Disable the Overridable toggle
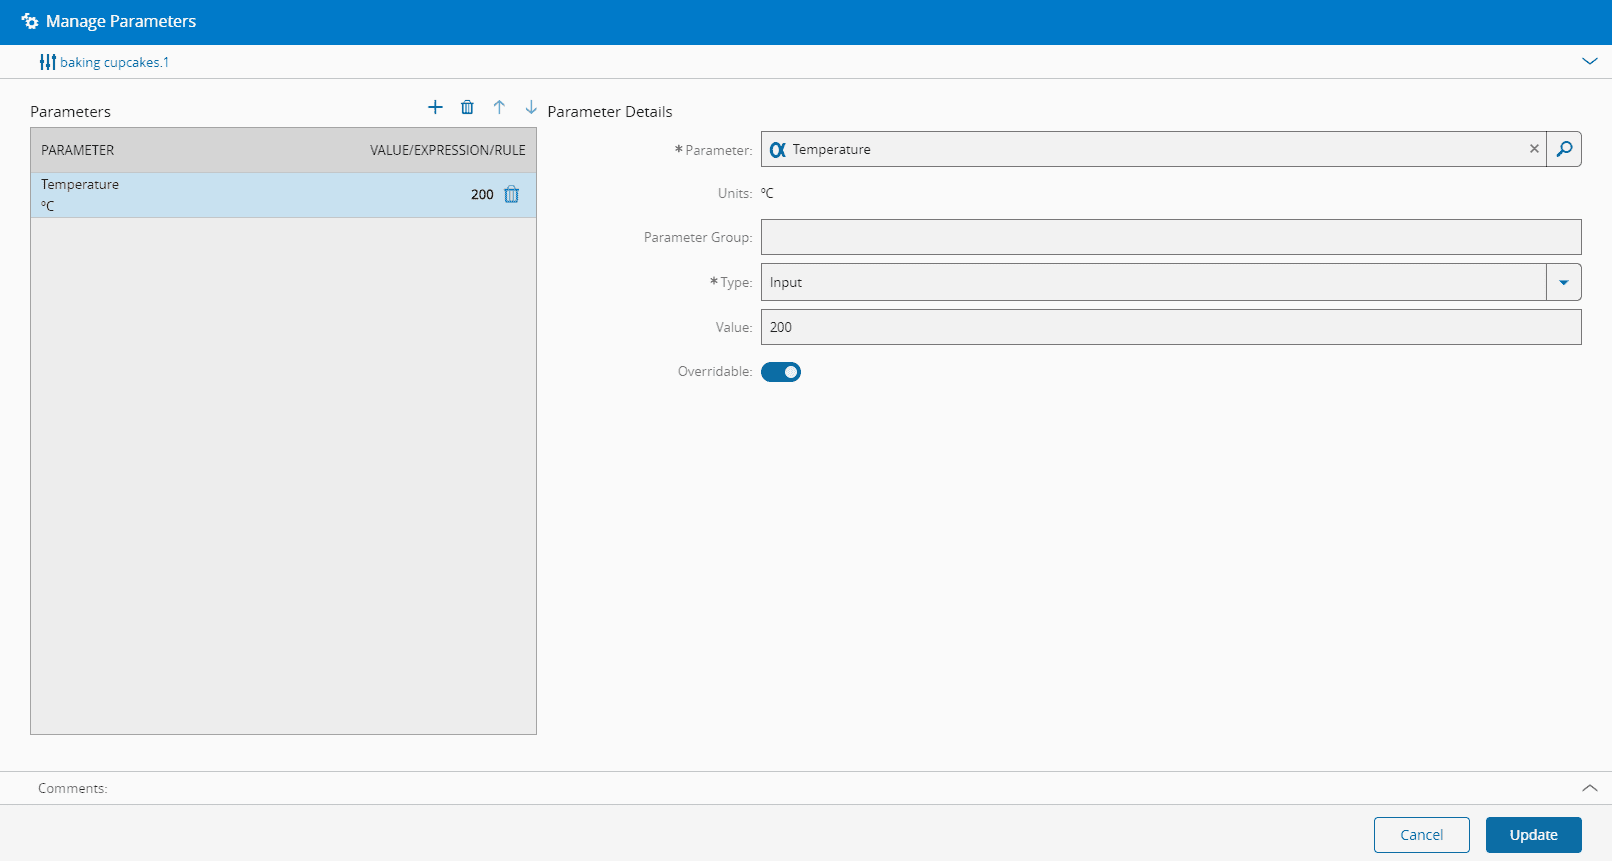 (x=781, y=372)
